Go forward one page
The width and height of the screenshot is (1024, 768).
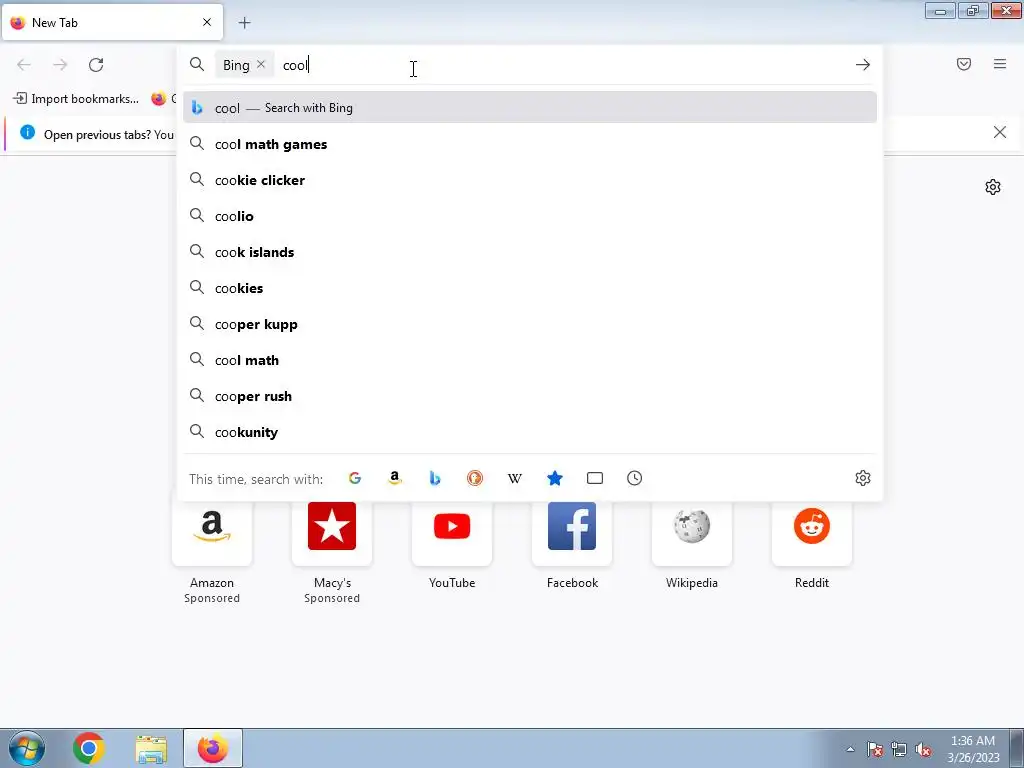(60, 64)
